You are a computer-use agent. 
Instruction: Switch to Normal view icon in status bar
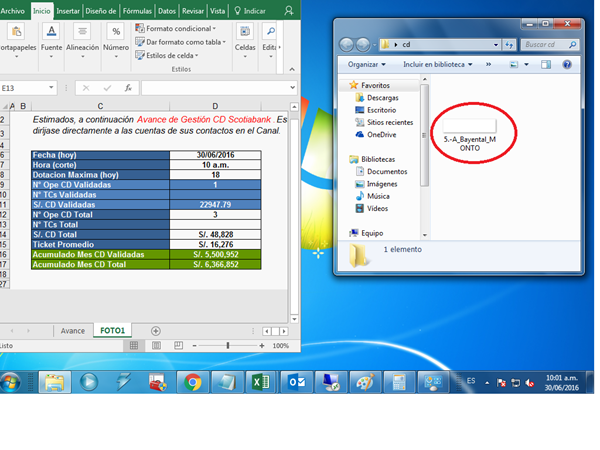(x=134, y=346)
